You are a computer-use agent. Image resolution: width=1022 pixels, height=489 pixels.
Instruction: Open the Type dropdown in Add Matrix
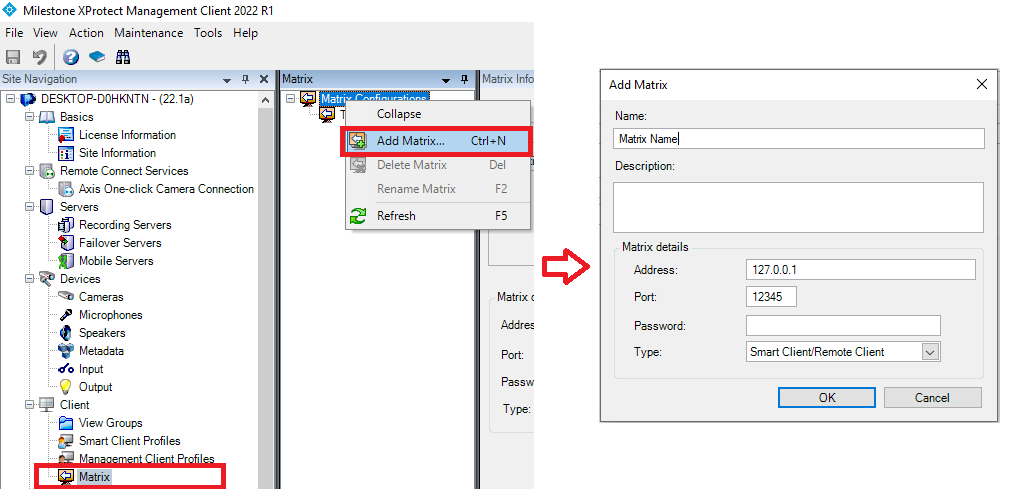pyautogui.click(x=930, y=352)
